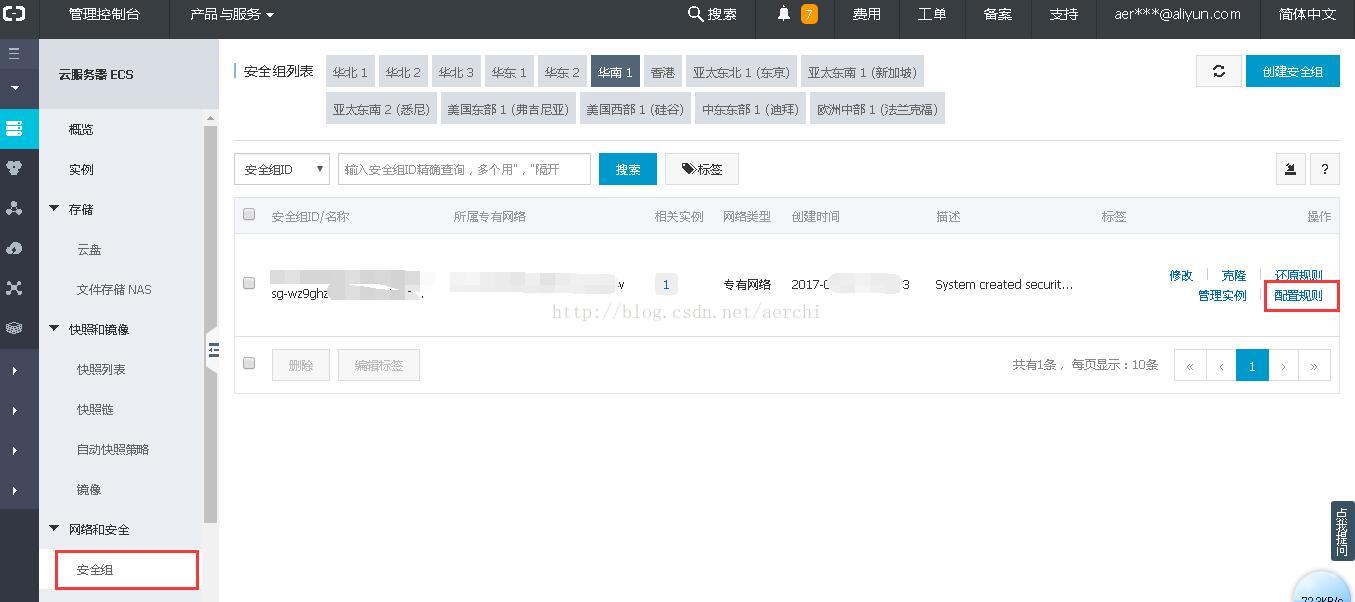
Task: Select the header select-all checkbox
Action: (249, 214)
